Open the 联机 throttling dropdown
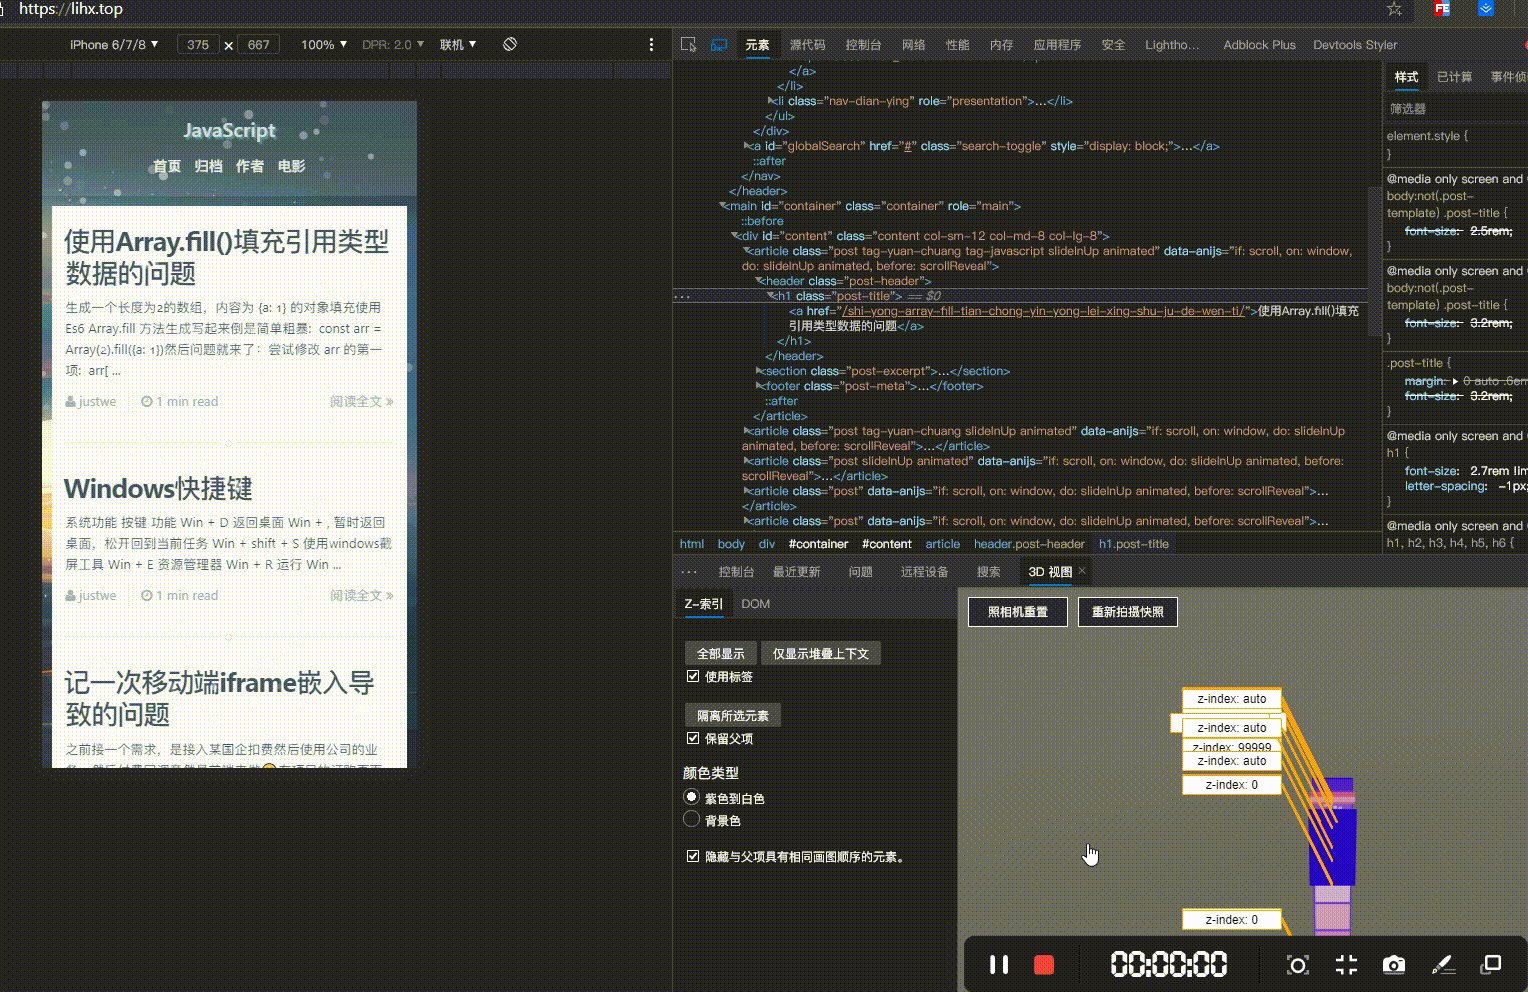The height and width of the screenshot is (992, 1528). (458, 45)
